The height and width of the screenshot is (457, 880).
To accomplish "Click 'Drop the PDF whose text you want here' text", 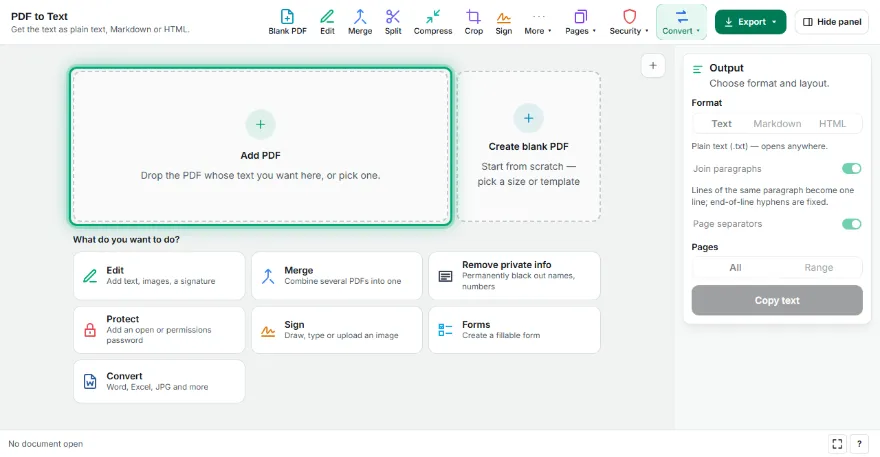I will 260,175.
